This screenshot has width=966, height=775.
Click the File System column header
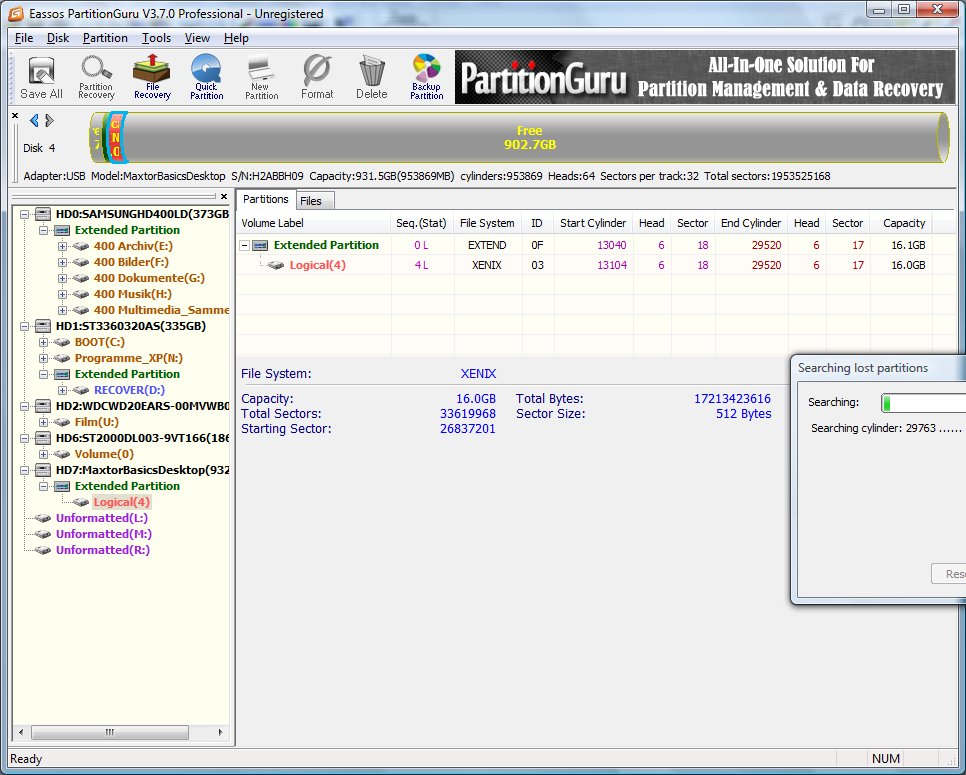click(x=487, y=223)
